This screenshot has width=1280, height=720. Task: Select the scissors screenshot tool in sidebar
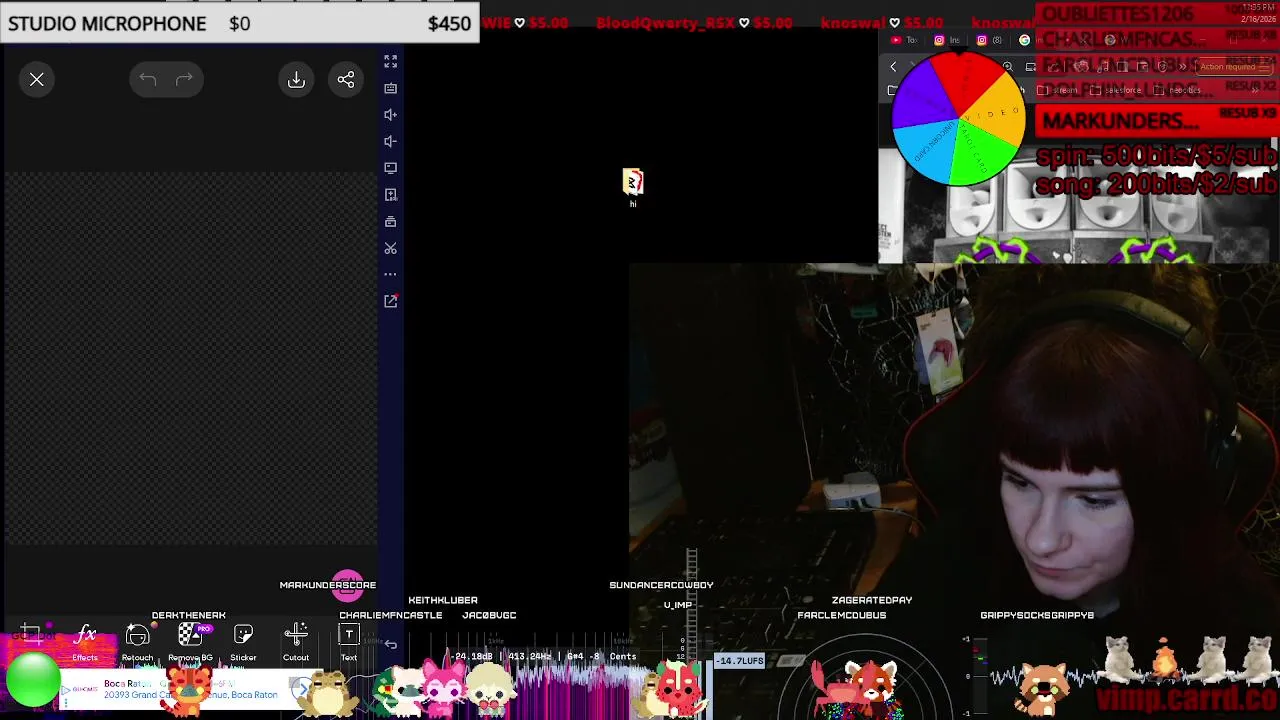tap(391, 248)
